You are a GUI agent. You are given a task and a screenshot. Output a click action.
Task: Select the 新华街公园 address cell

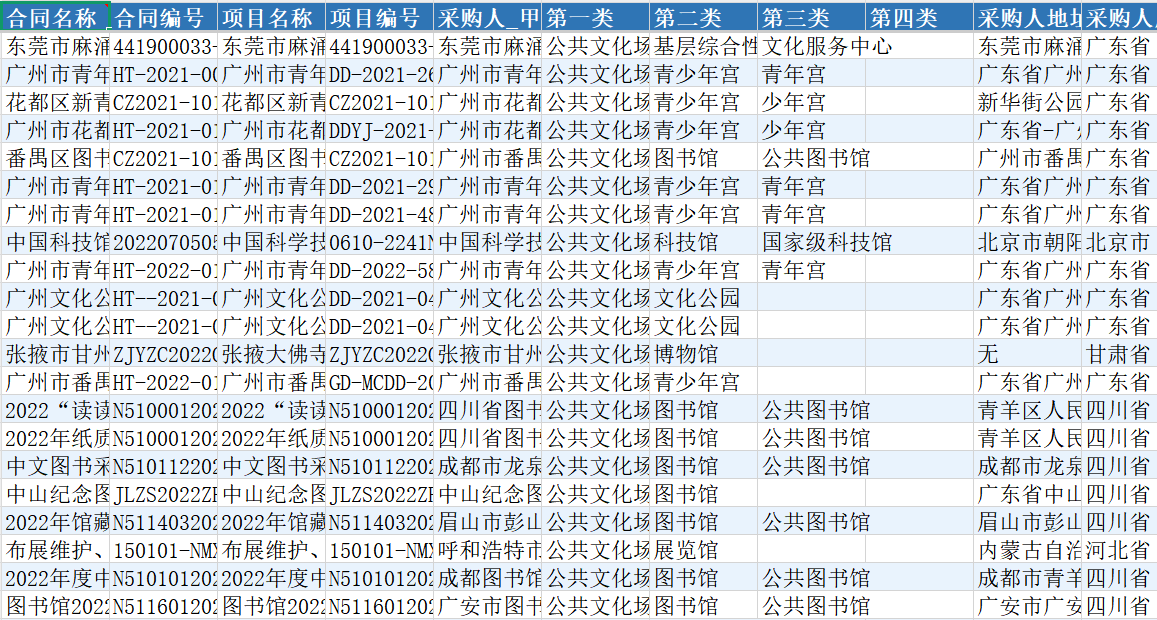pos(1027,102)
